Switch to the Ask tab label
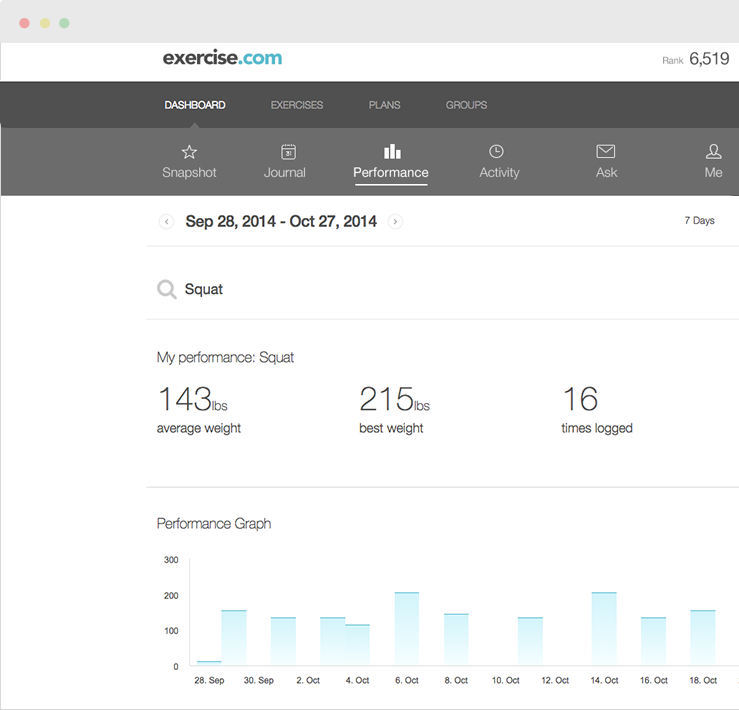Screen dimensions: 739x710 (x=607, y=173)
